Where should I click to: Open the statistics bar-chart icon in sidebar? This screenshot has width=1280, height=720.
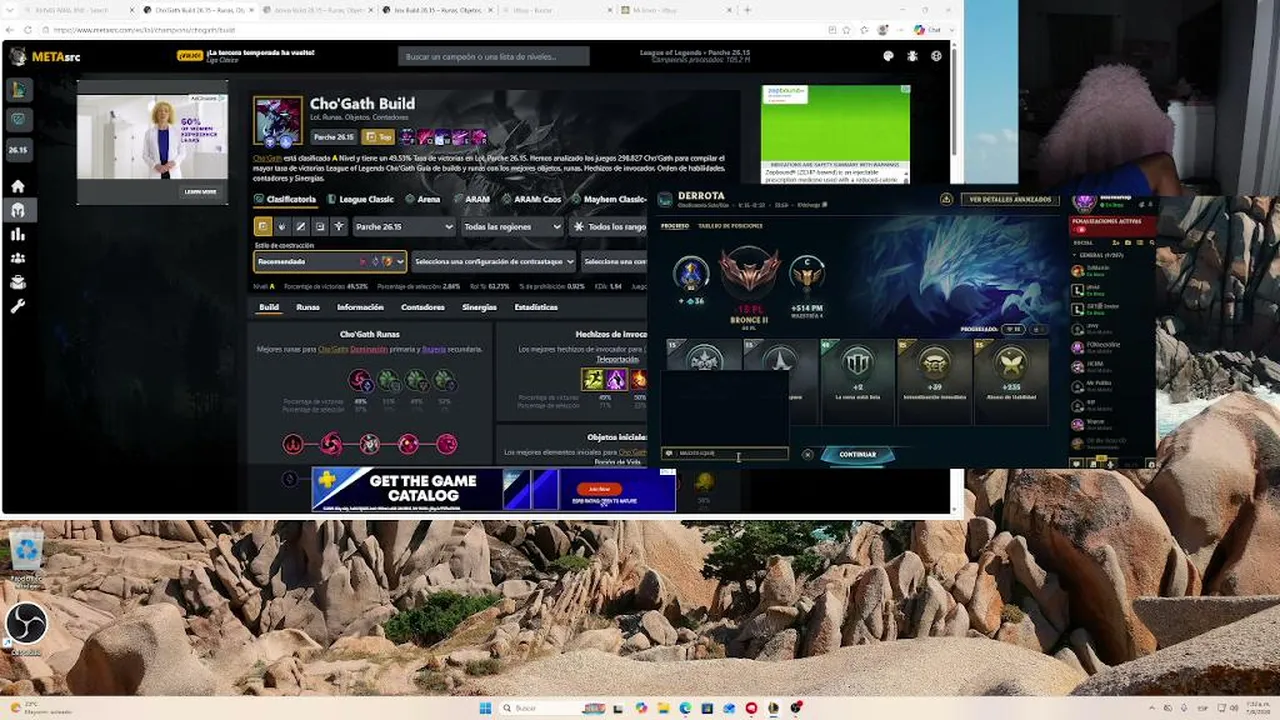point(18,234)
